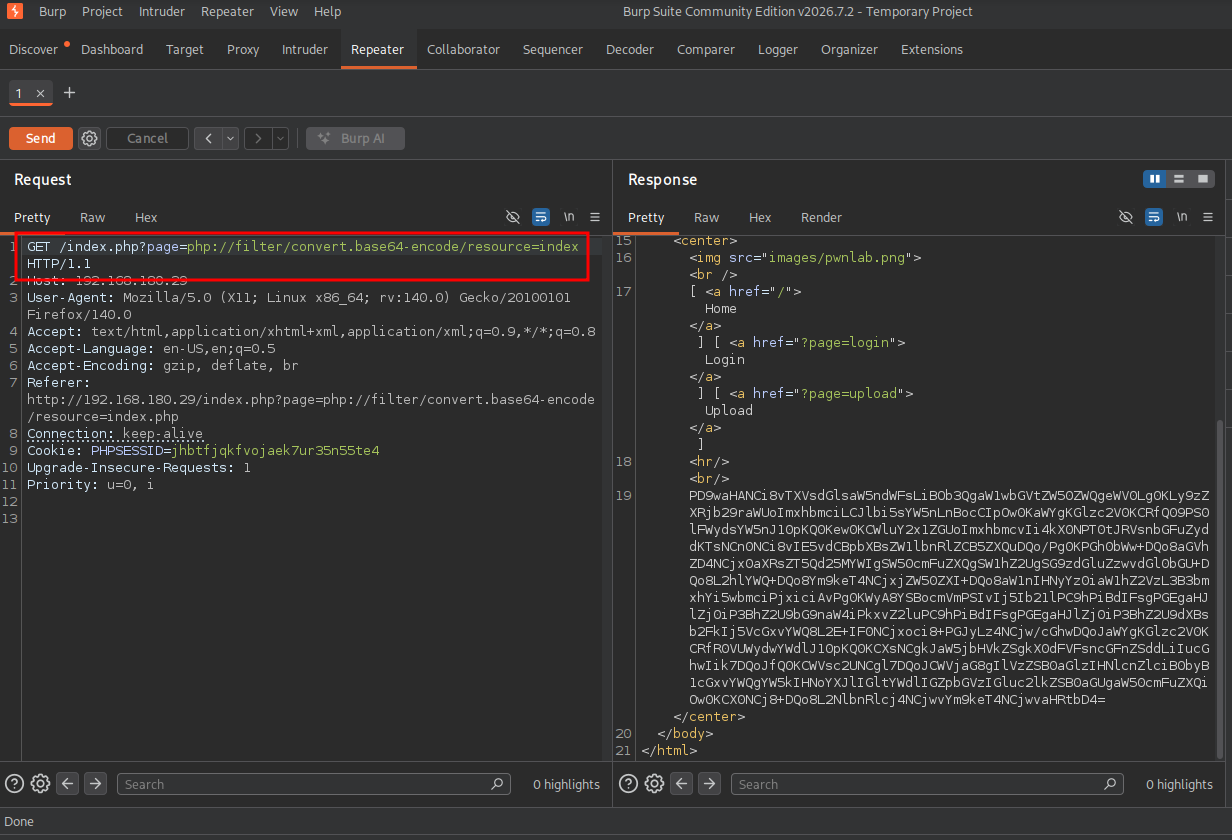Viewport: 1232px width, 840px height.
Task: Open Repeater send settings gear icon
Action: pyautogui.click(x=90, y=138)
